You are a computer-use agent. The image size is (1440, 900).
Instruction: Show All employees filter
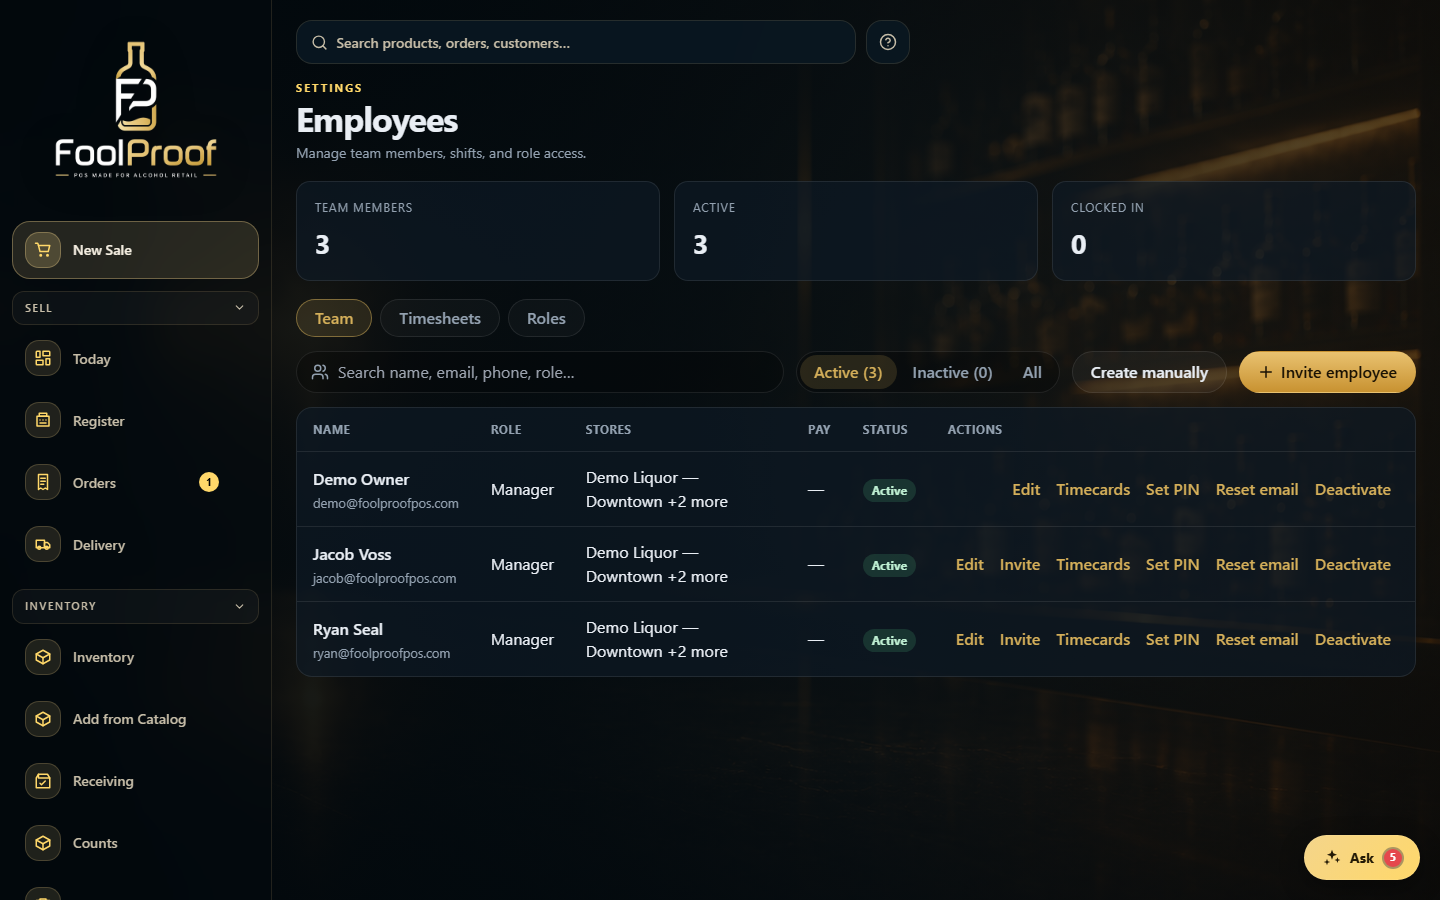point(1032,372)
